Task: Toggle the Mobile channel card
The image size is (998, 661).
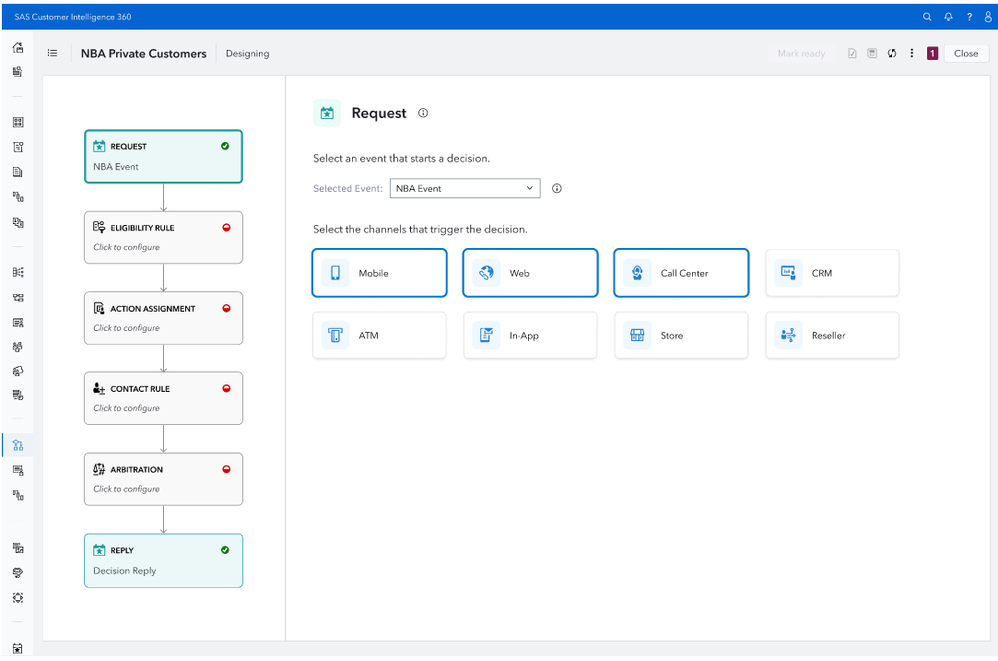Action: (x=379, y=273)
